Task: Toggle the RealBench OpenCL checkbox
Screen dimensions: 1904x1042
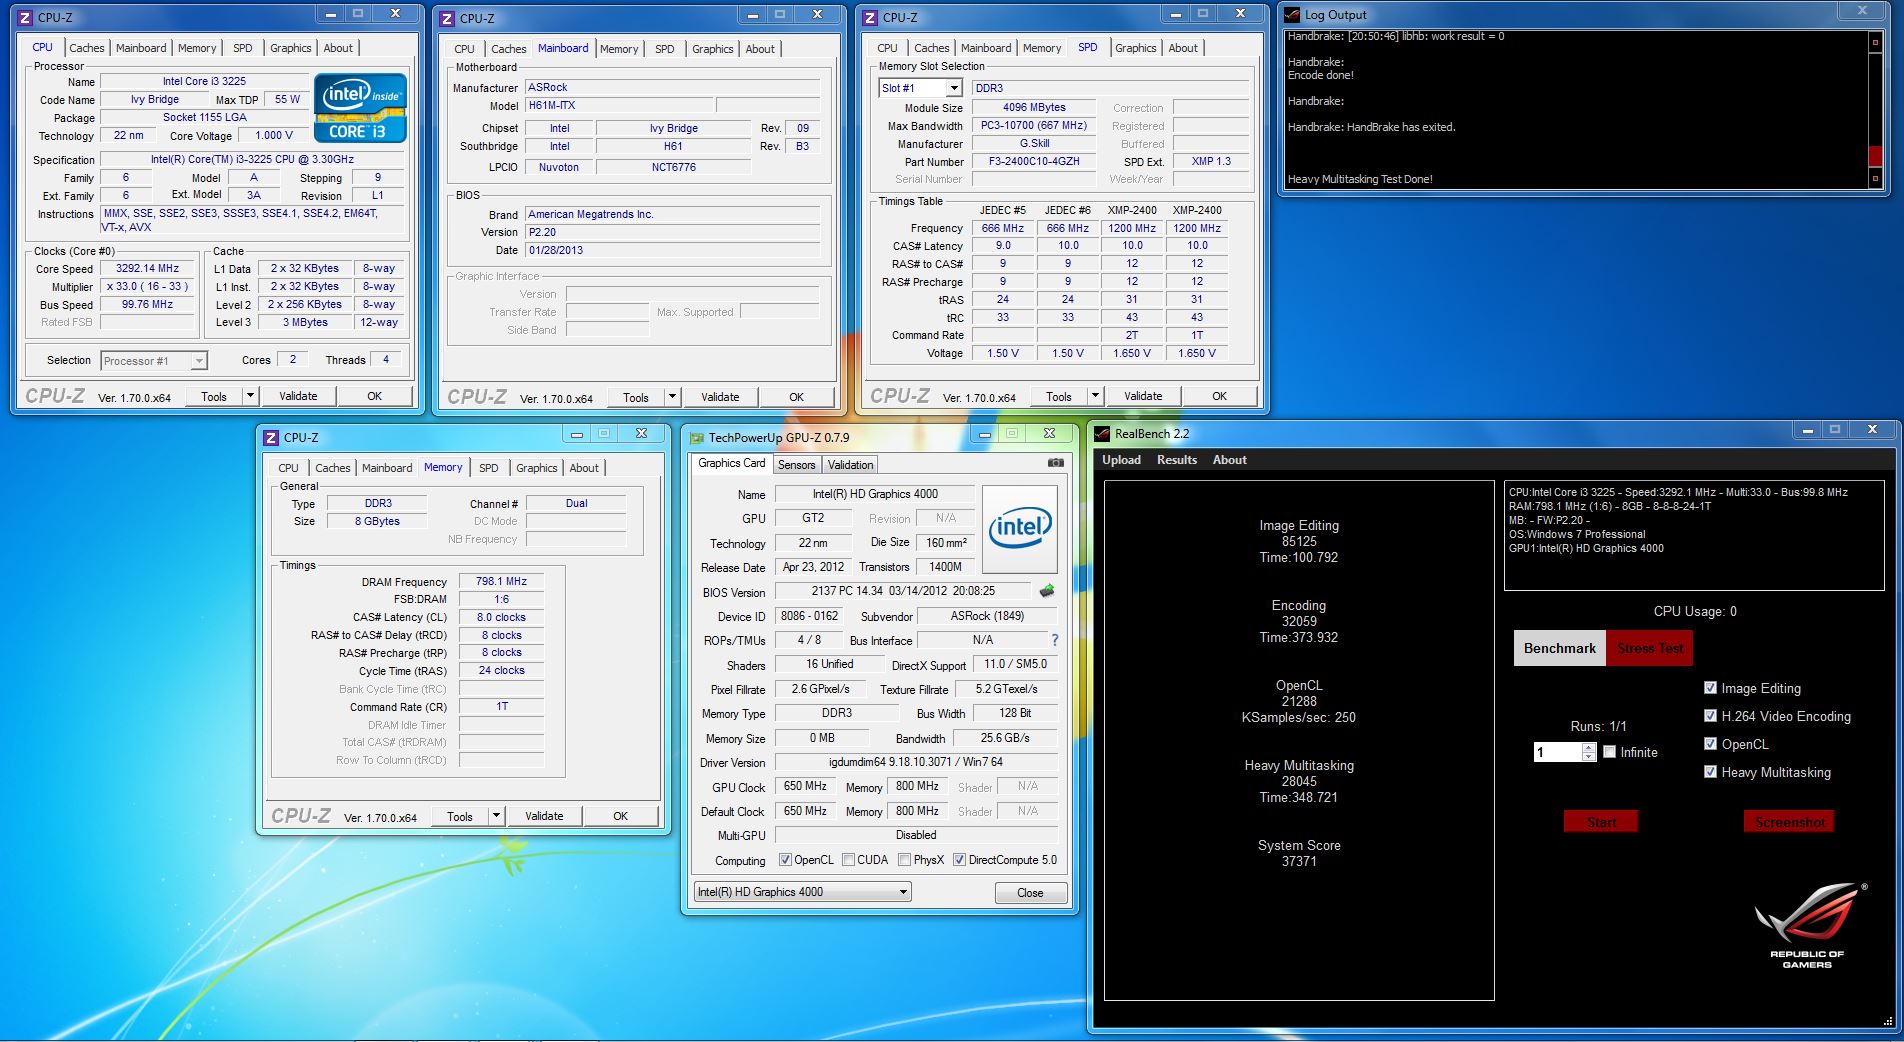Action: click(x=1710, y=744)
